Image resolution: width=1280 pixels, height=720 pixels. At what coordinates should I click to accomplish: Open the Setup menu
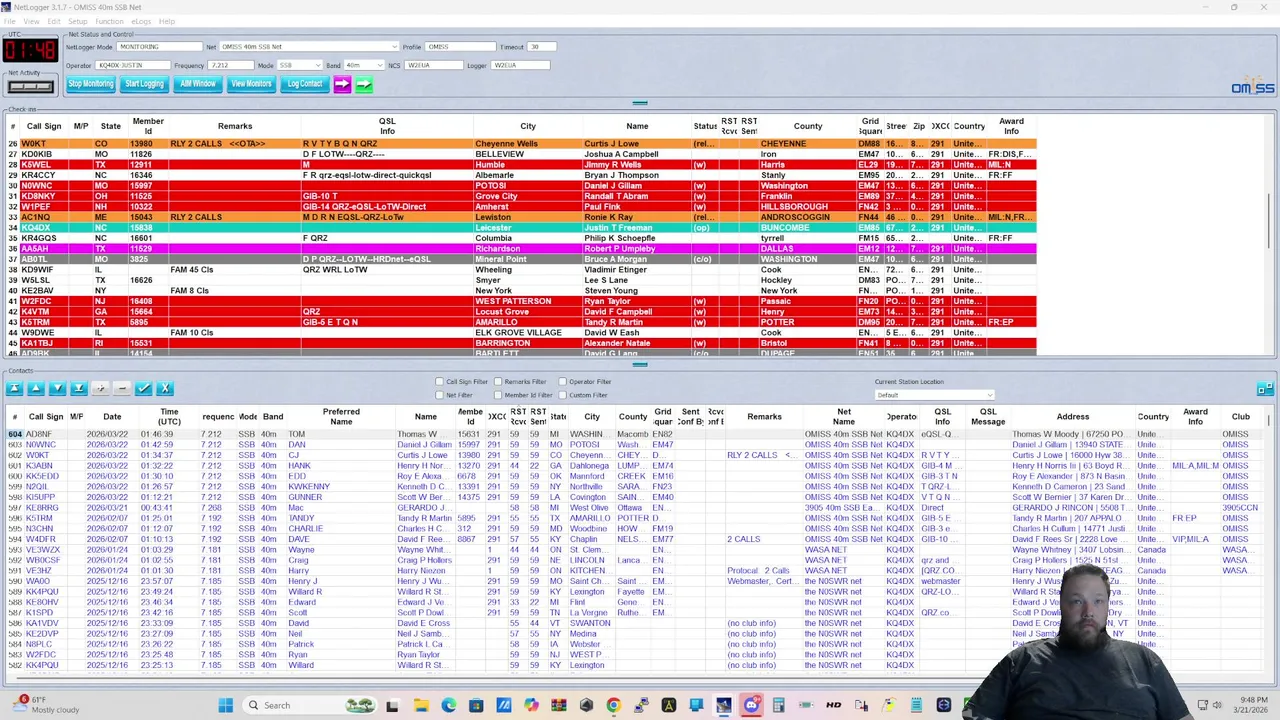77,21
